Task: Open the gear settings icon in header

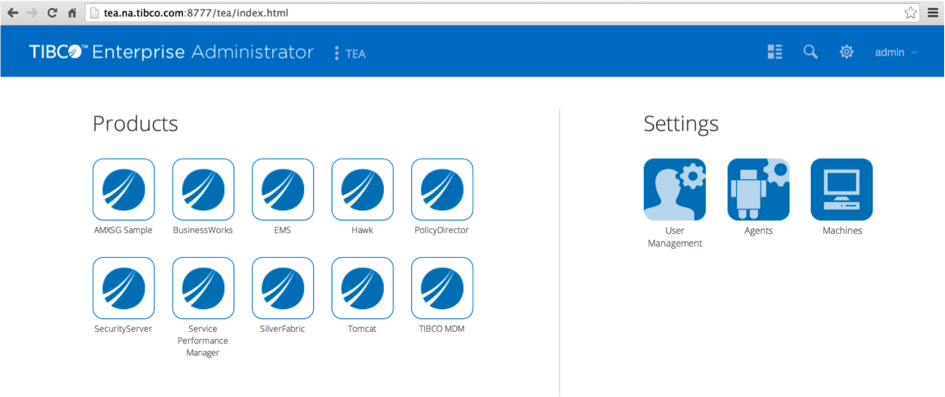Action: [x=847, y=52]
